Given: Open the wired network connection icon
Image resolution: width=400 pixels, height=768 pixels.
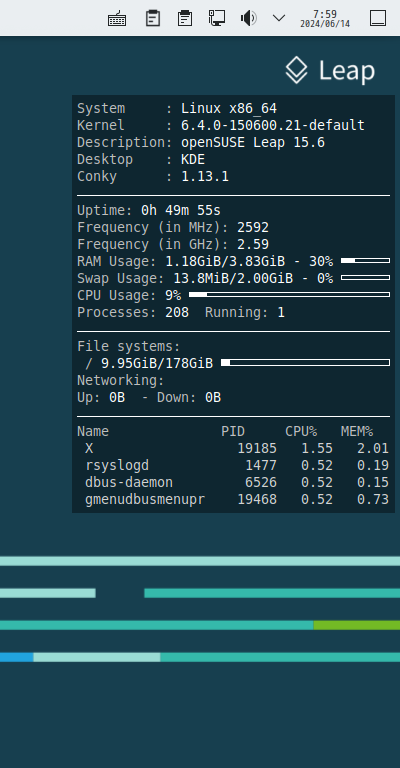Looking at the screenshot, I should (216, 18).
